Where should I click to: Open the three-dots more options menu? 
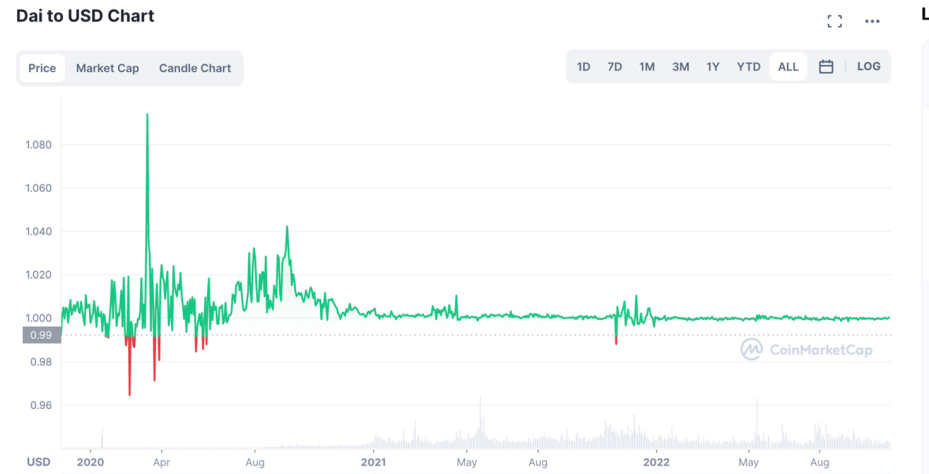872,21
